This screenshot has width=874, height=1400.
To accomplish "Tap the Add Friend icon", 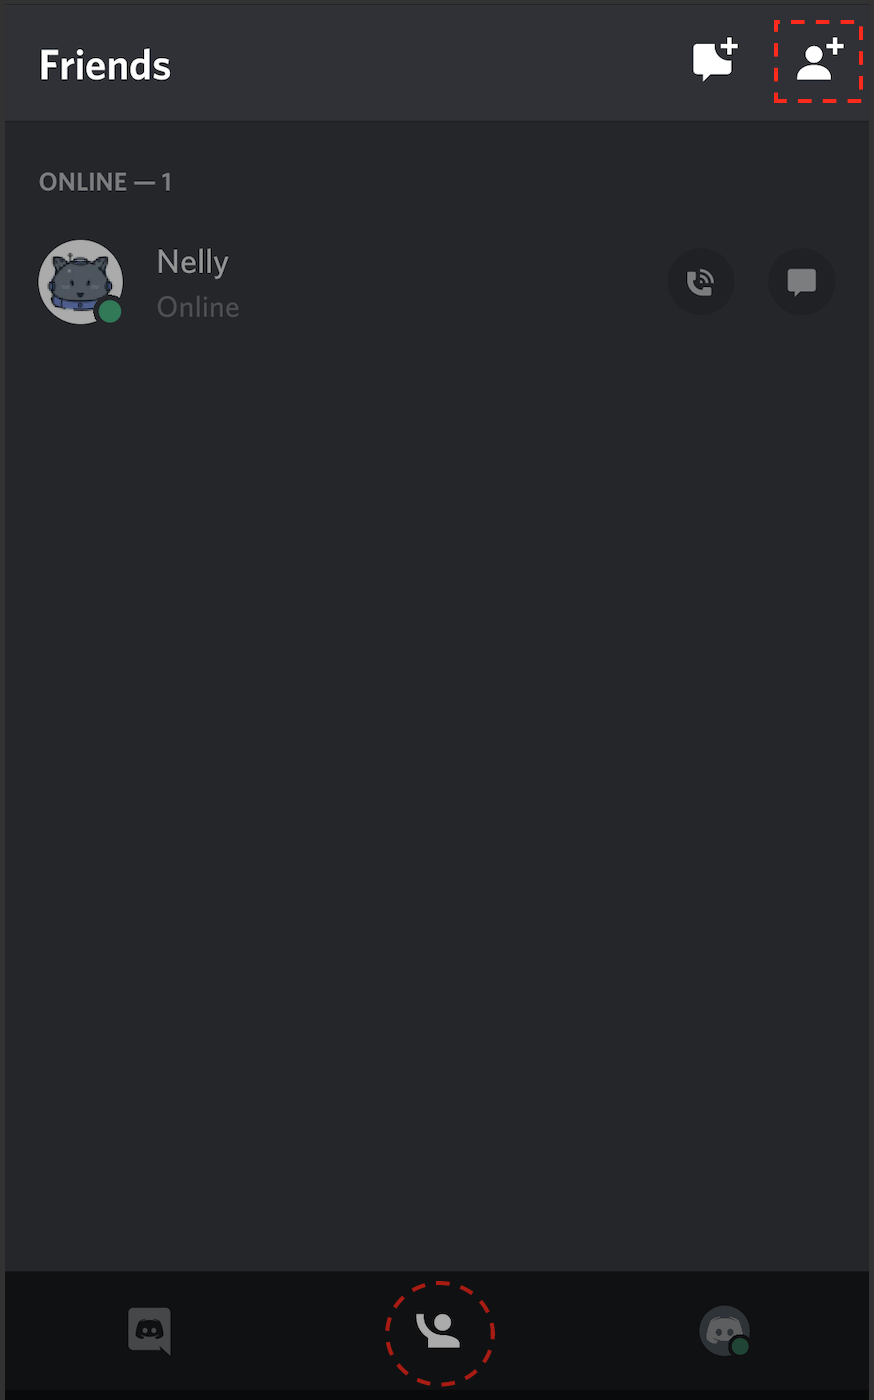I will pyautogui.click(x=819, y=61).
